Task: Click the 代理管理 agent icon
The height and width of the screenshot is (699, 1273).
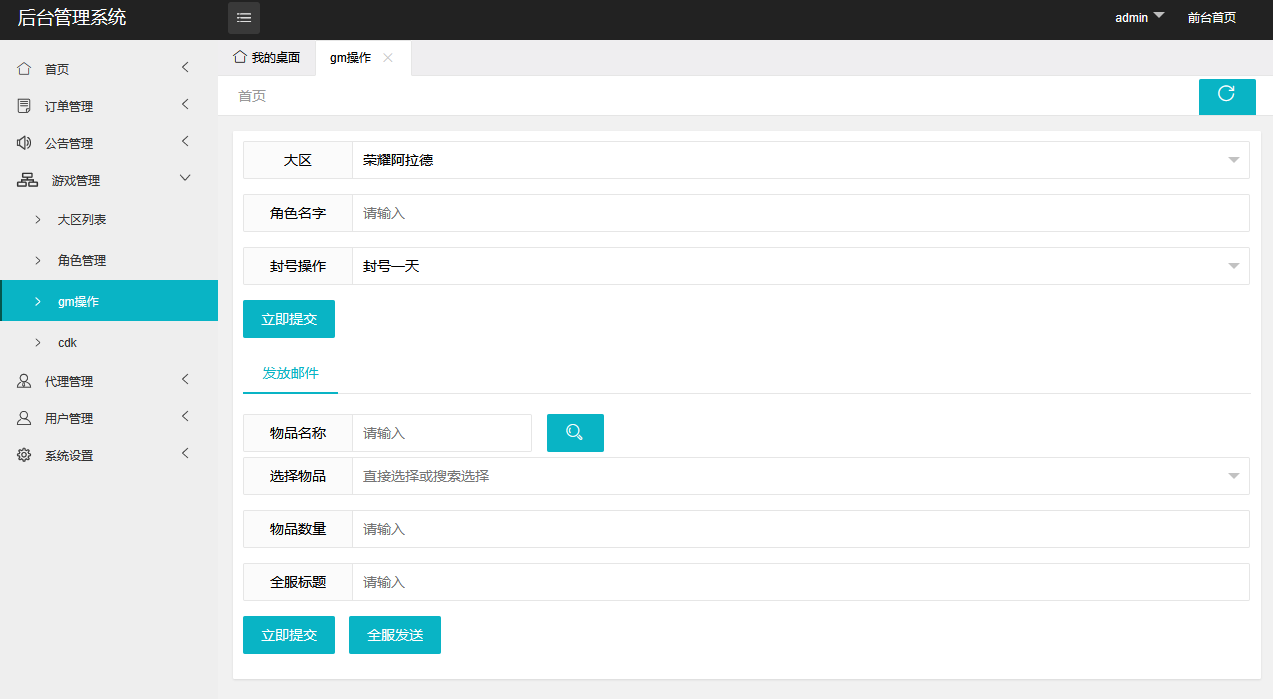Action: point(23,380)
